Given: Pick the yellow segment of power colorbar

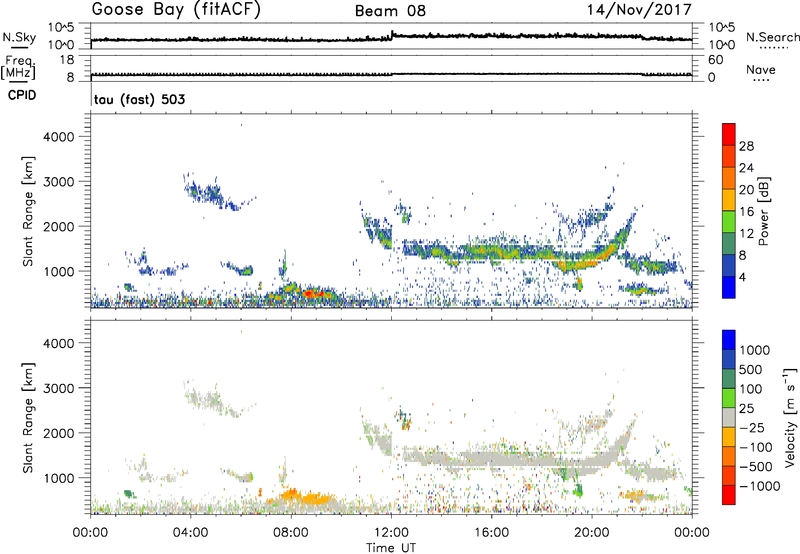Looking at the screenshot, I should coord(729,200).
